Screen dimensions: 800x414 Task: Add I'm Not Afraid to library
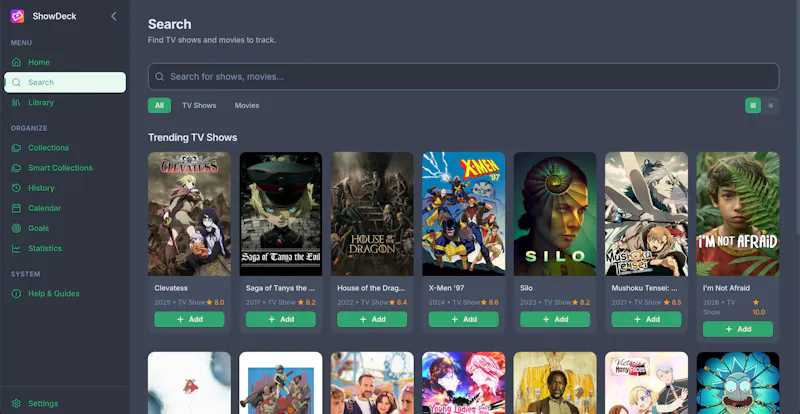point(738,329)
